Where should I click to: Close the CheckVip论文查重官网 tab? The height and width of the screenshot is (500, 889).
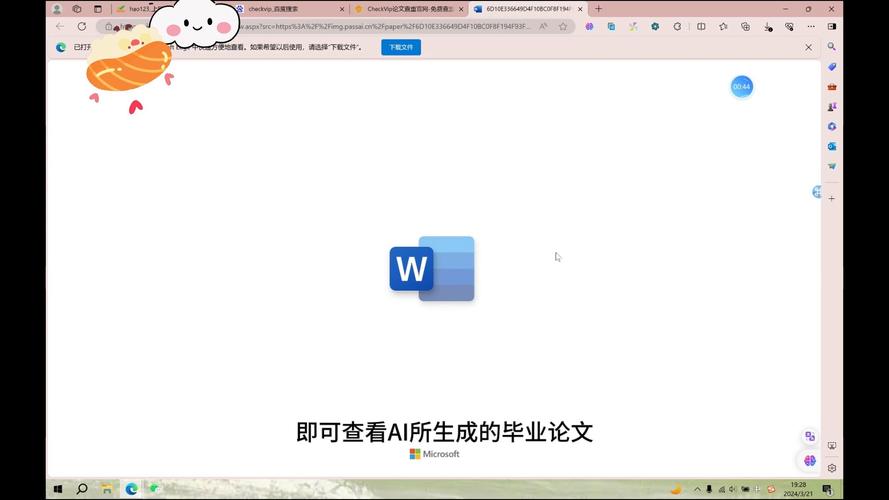click(461, 9)
